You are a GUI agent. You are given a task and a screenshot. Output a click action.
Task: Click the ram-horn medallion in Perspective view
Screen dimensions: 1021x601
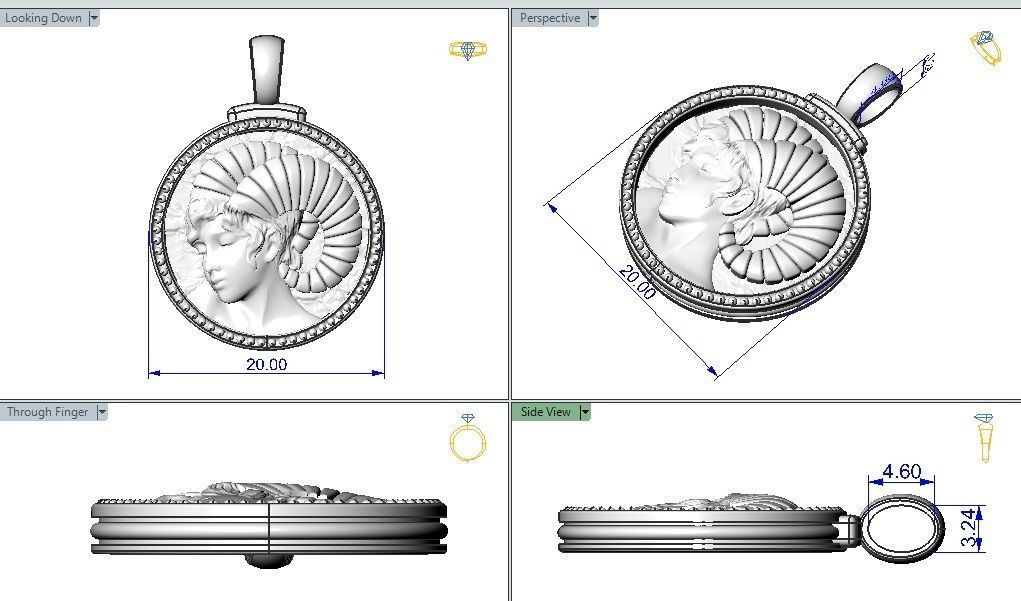pos(744,204)
